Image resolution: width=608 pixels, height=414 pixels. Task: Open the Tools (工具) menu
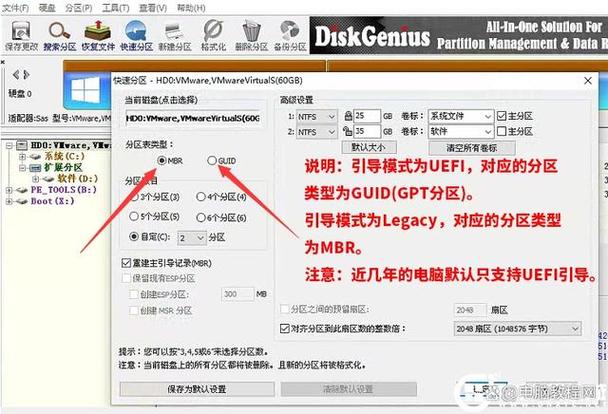pyautogui.click(x=116, y=7)
